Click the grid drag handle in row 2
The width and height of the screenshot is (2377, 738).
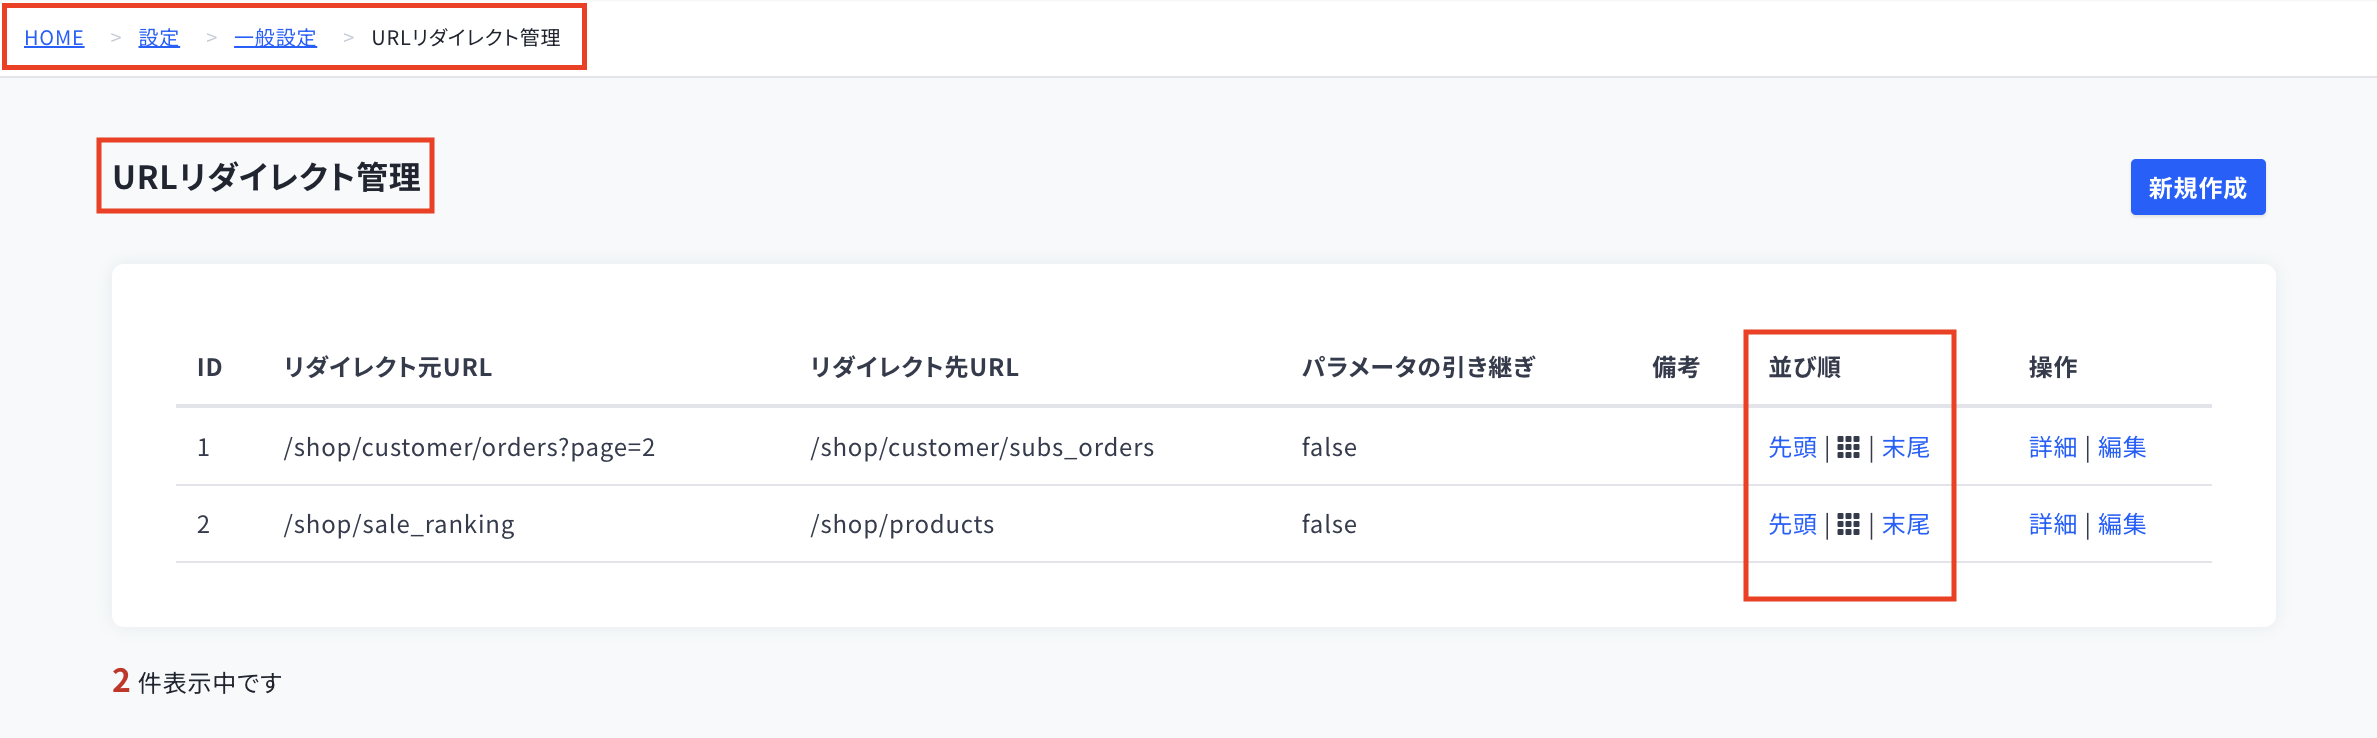click(1848, 524)
